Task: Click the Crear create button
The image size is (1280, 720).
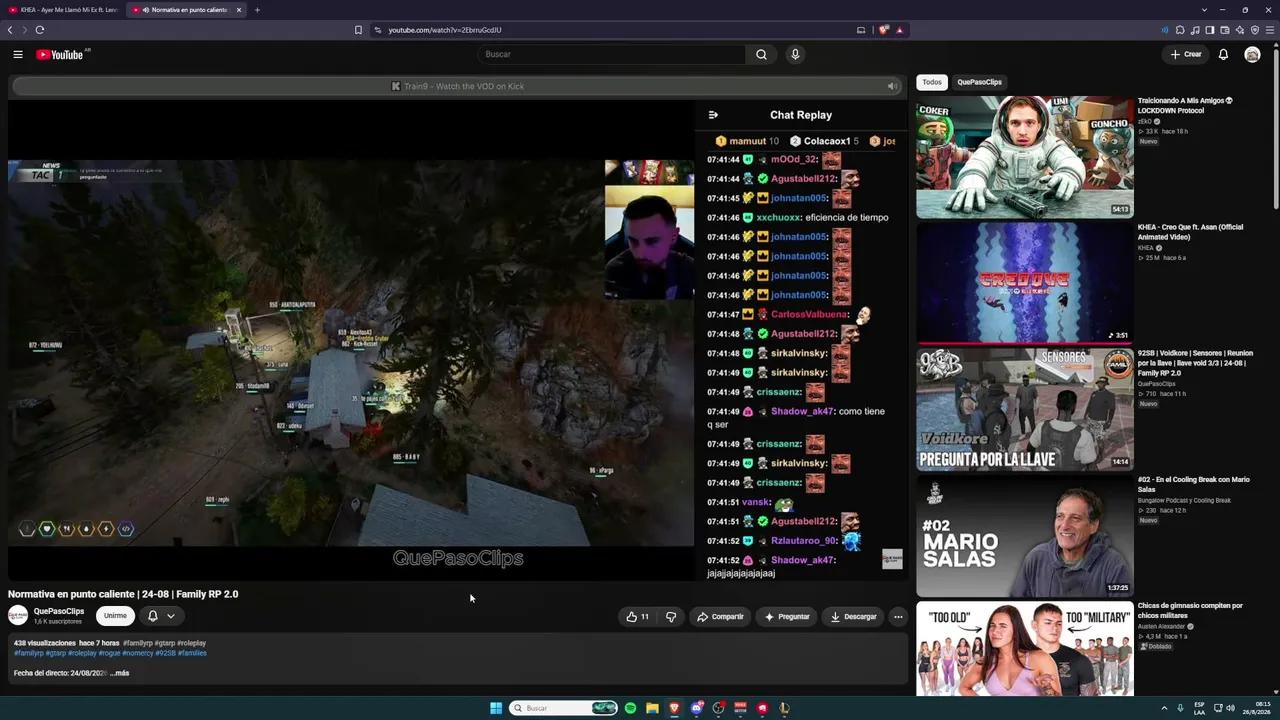Action: click(x=1186, y=54)
